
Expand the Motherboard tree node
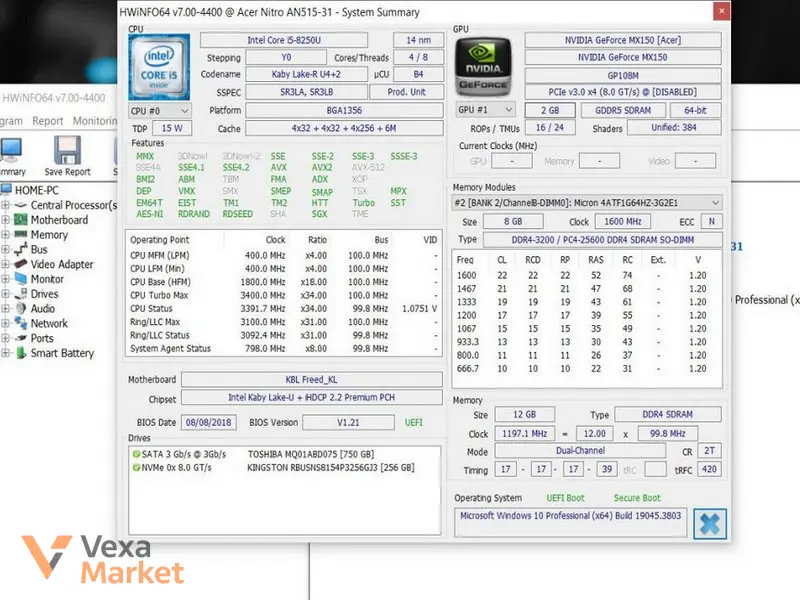[x=6, y=220]
